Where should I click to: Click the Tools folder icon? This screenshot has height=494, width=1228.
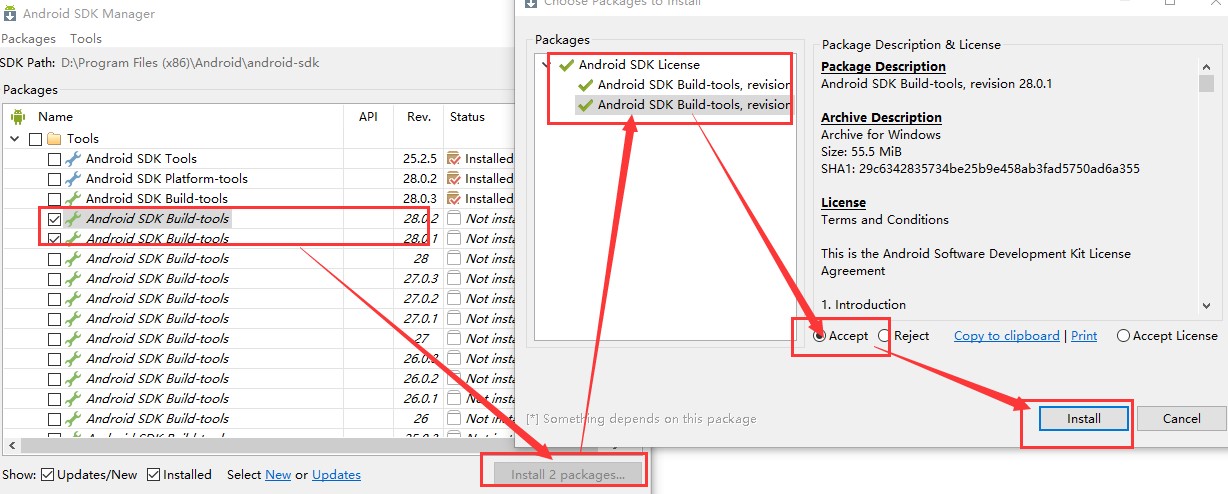pos(54,138)
